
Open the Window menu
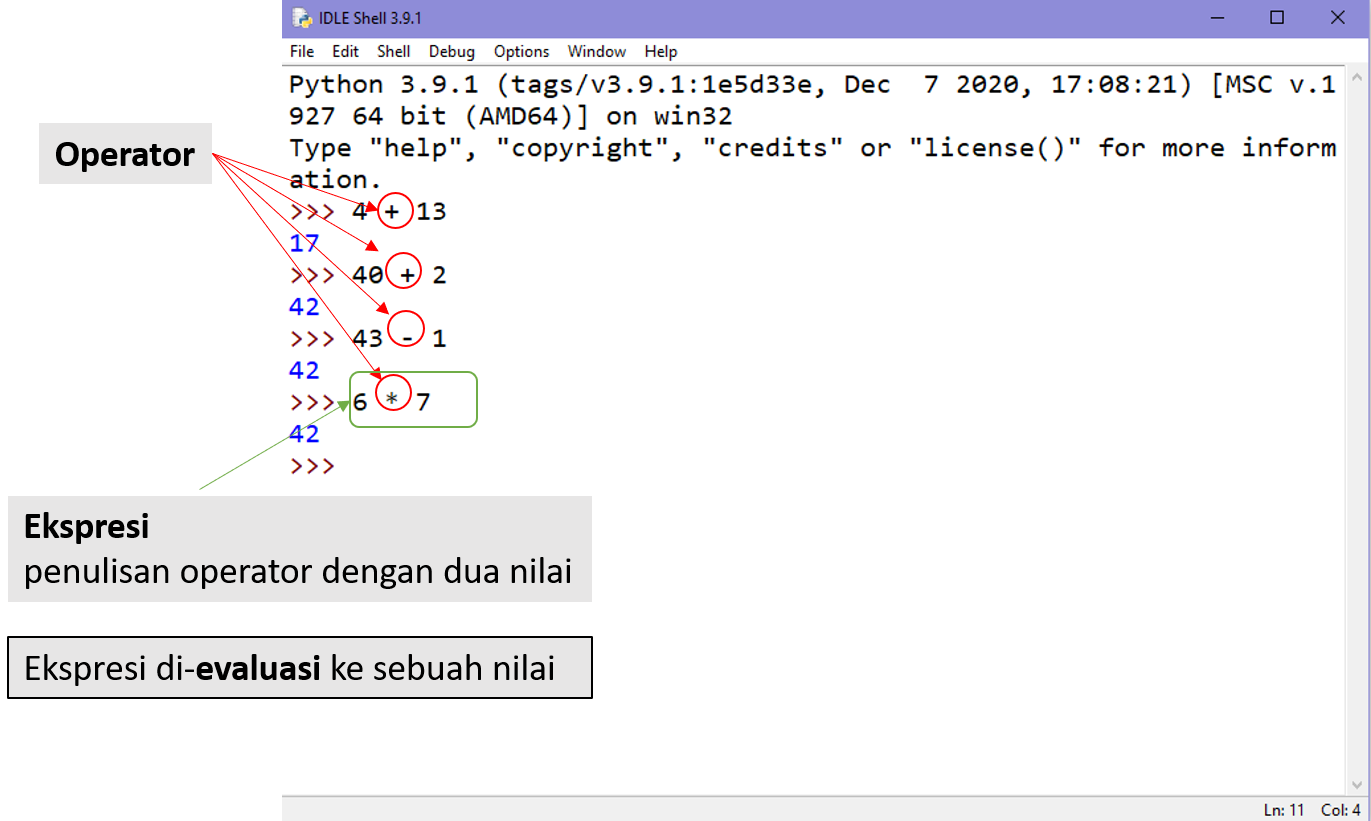click(x=596, y=51)
